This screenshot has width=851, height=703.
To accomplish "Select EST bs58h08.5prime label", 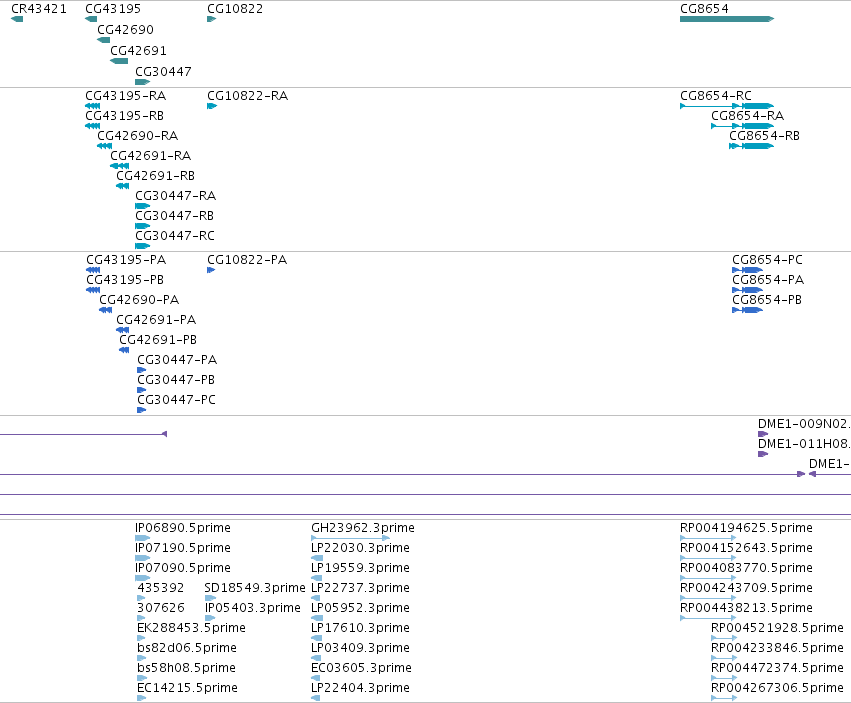I will tap(187, 668).
